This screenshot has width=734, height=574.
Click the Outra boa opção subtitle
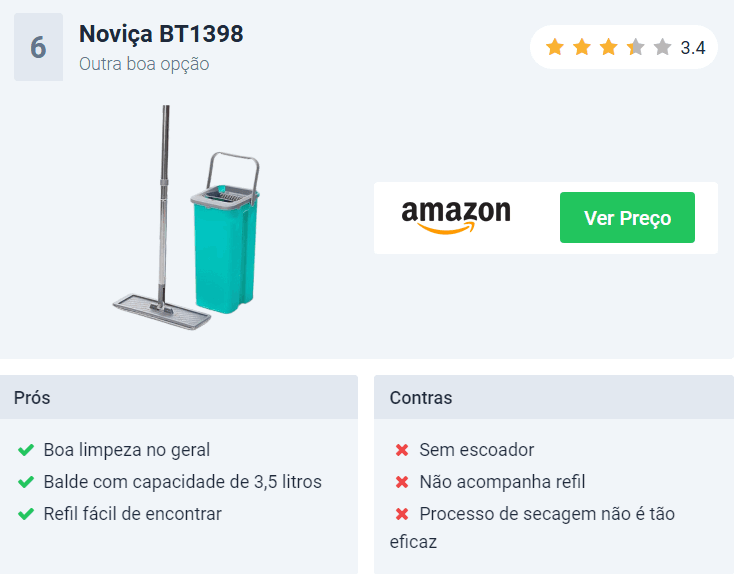point(144,64)
